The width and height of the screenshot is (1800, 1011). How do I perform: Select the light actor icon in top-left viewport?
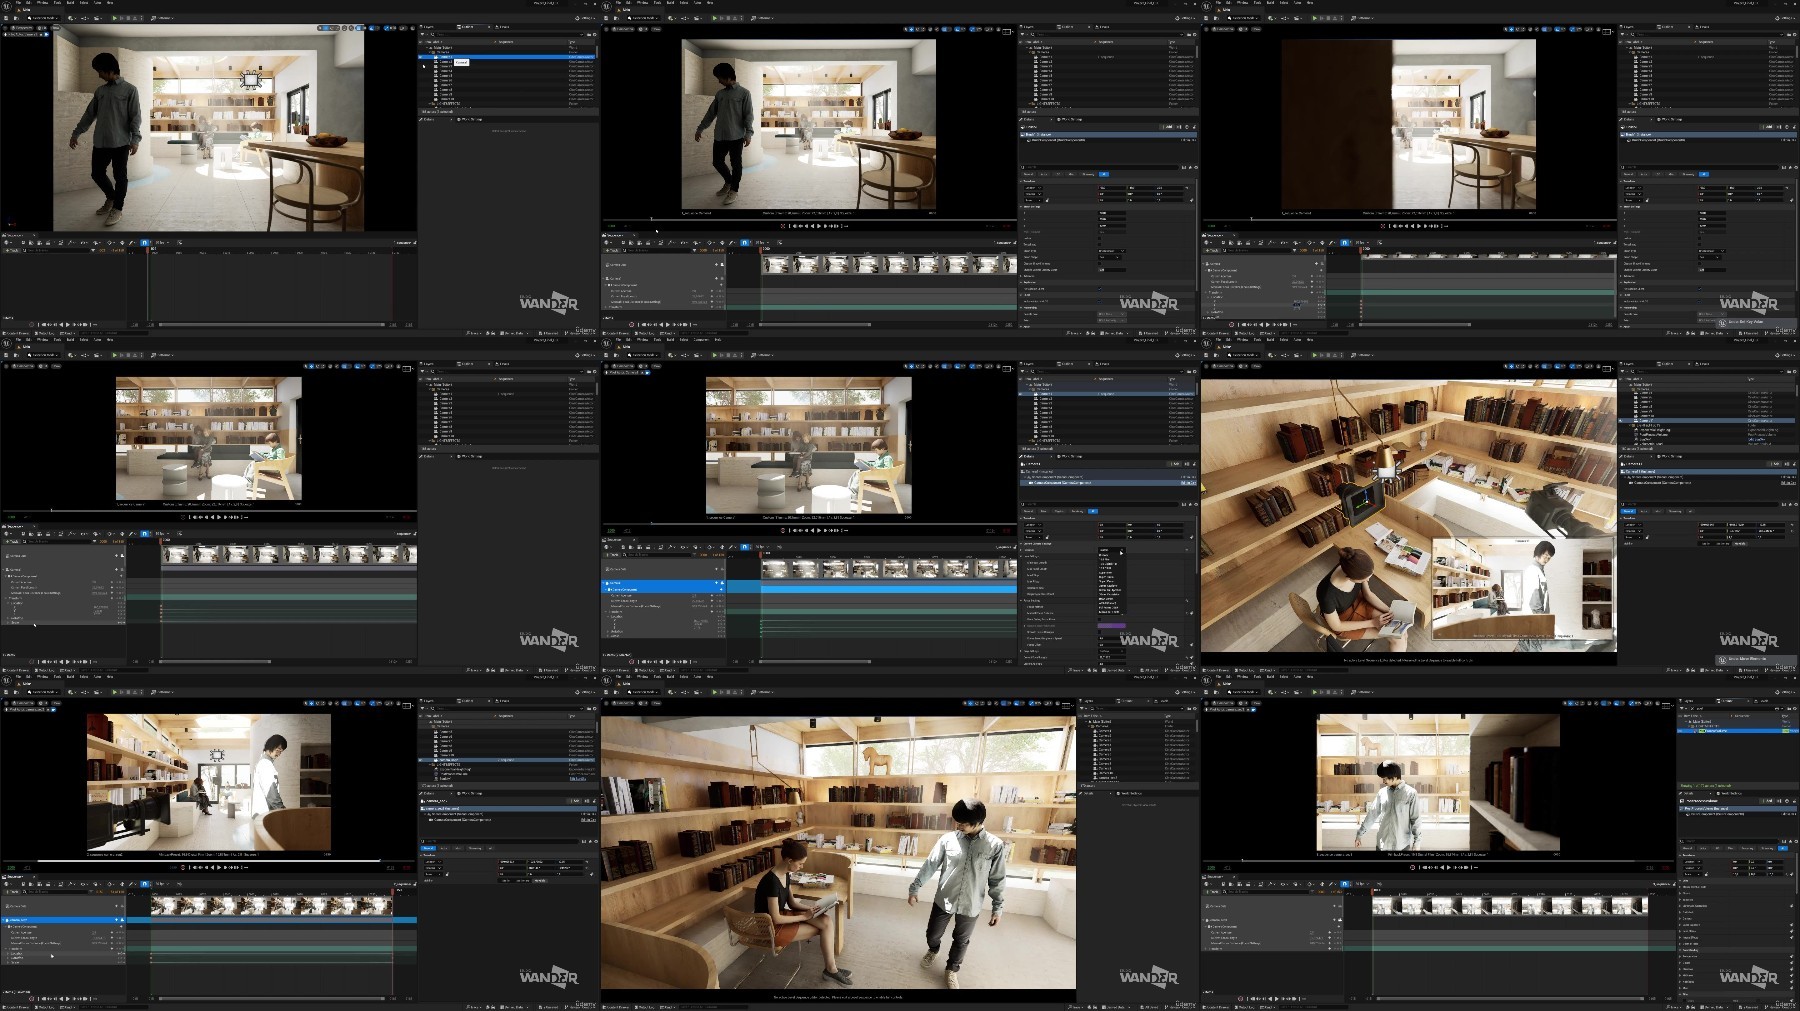tap(250, 79)
